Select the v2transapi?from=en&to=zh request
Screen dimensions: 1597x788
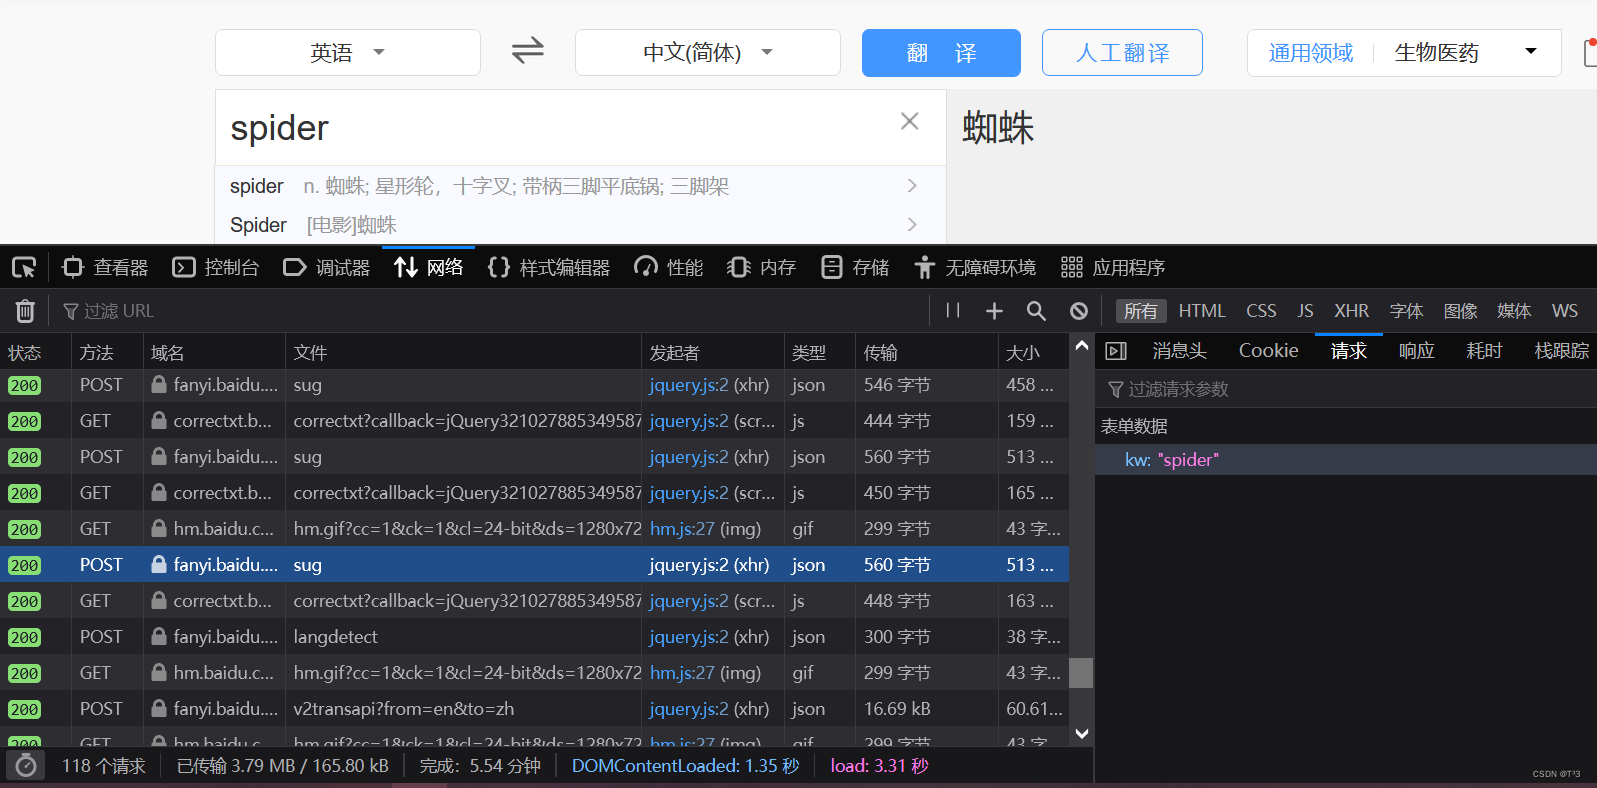tap(534, 709)
